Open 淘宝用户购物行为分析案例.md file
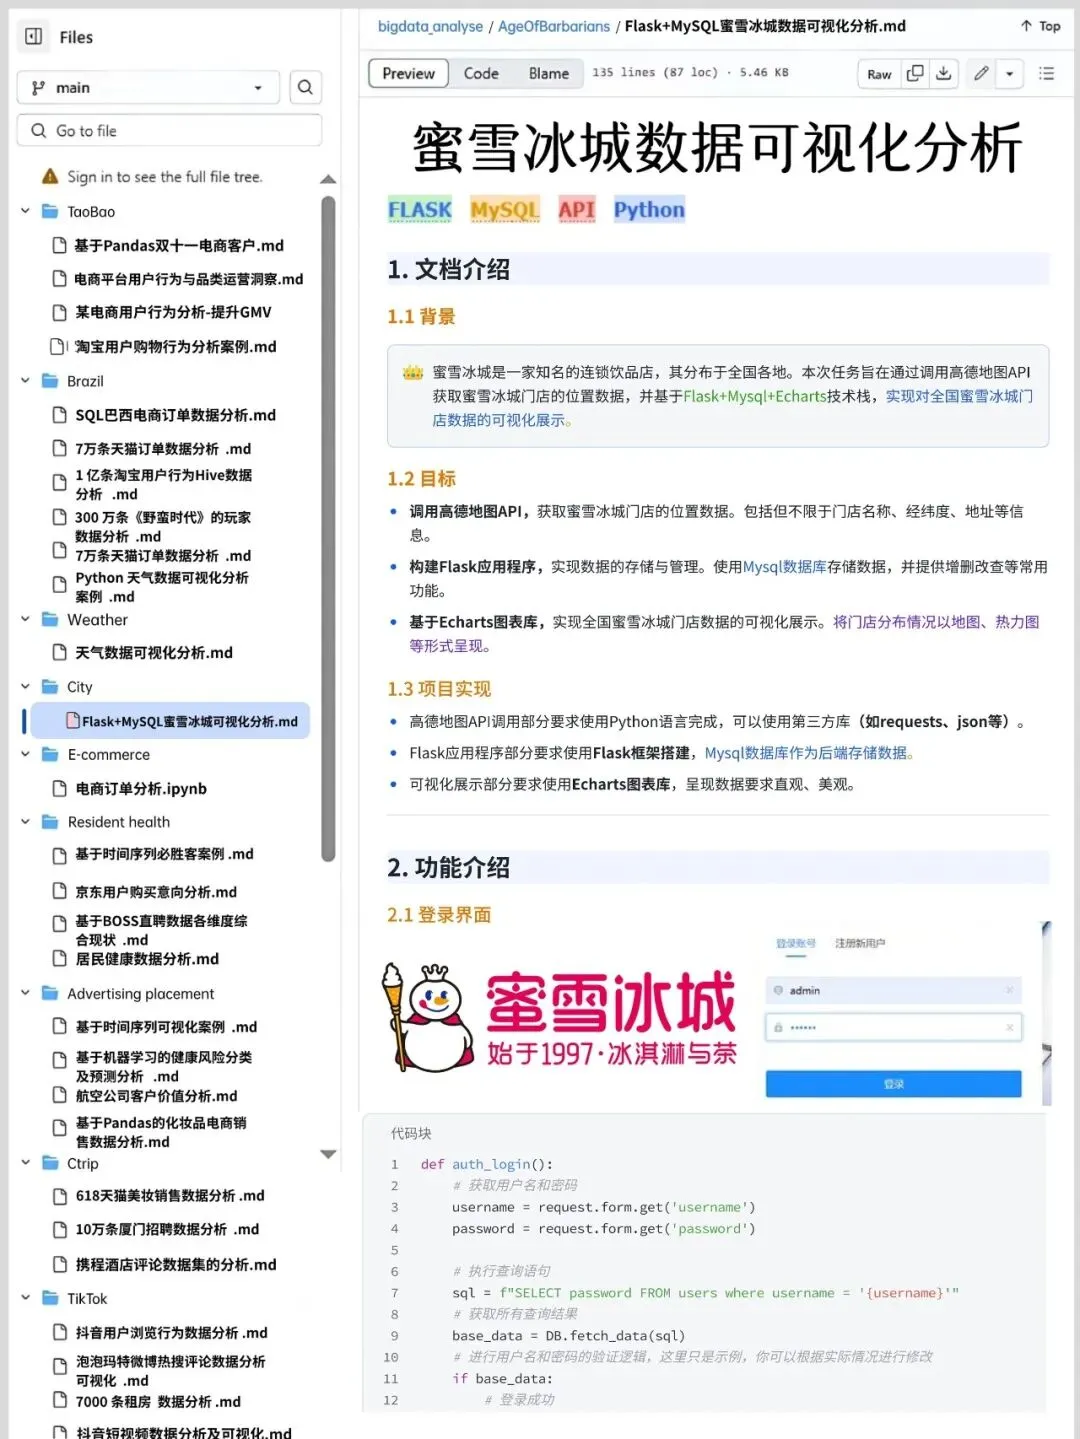The height and width of the screenshot is (1439, 1080). coord(175,347)
